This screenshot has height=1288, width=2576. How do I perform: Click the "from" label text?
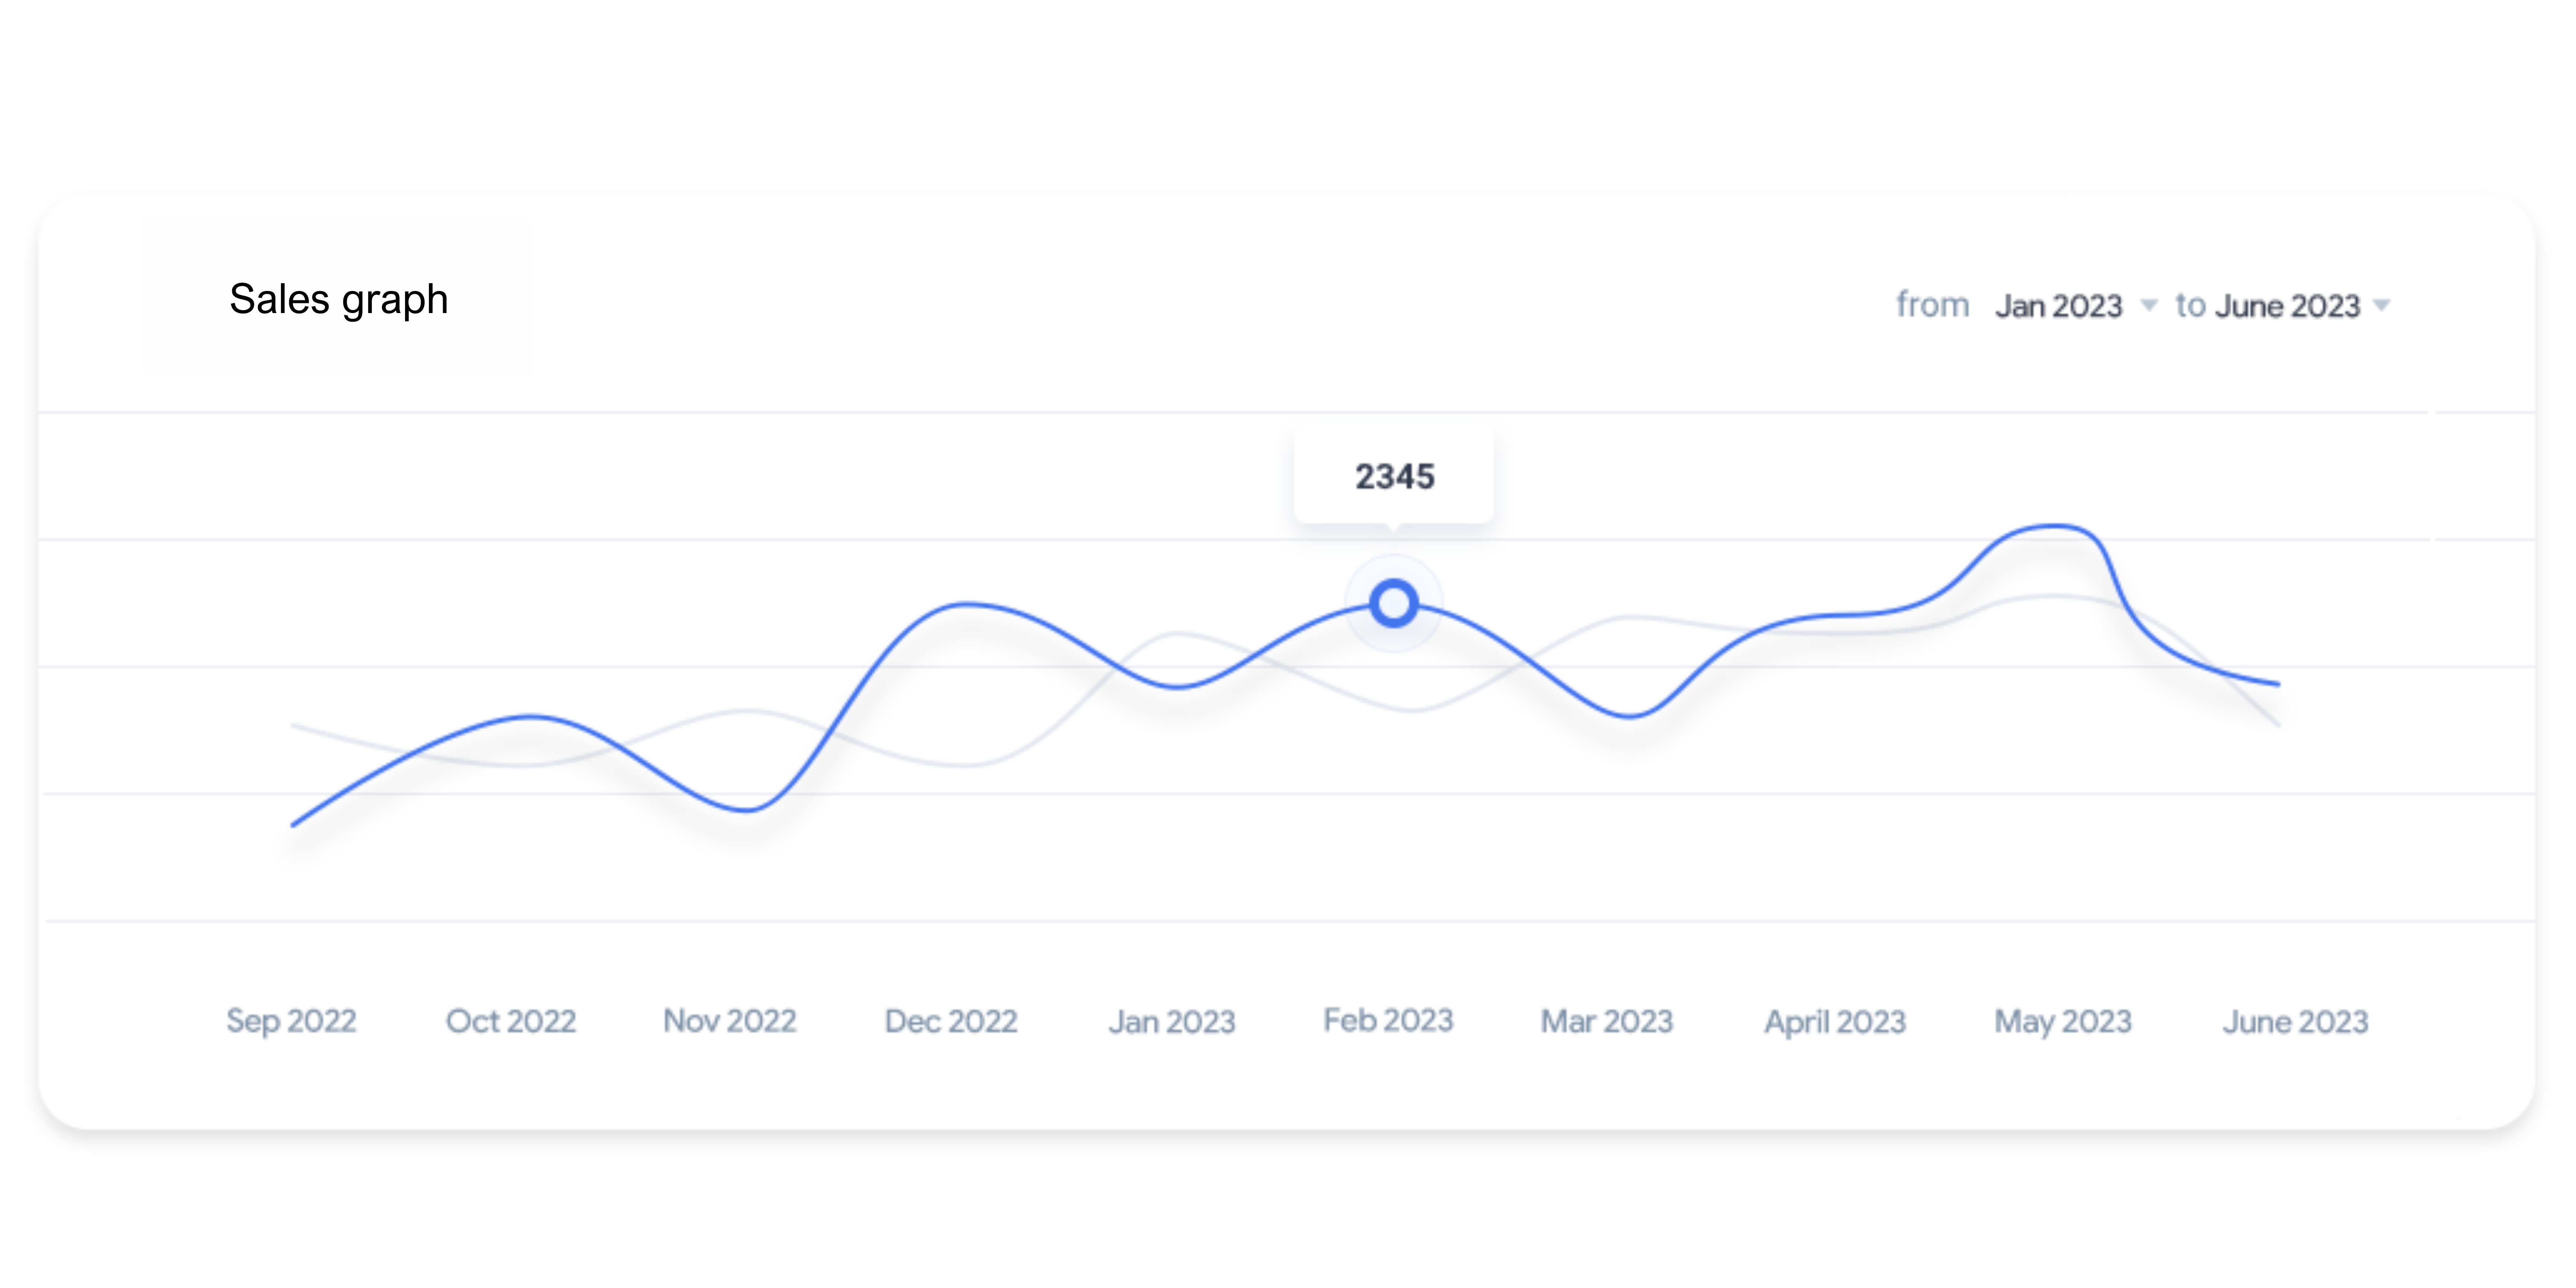click(1932, 305)
